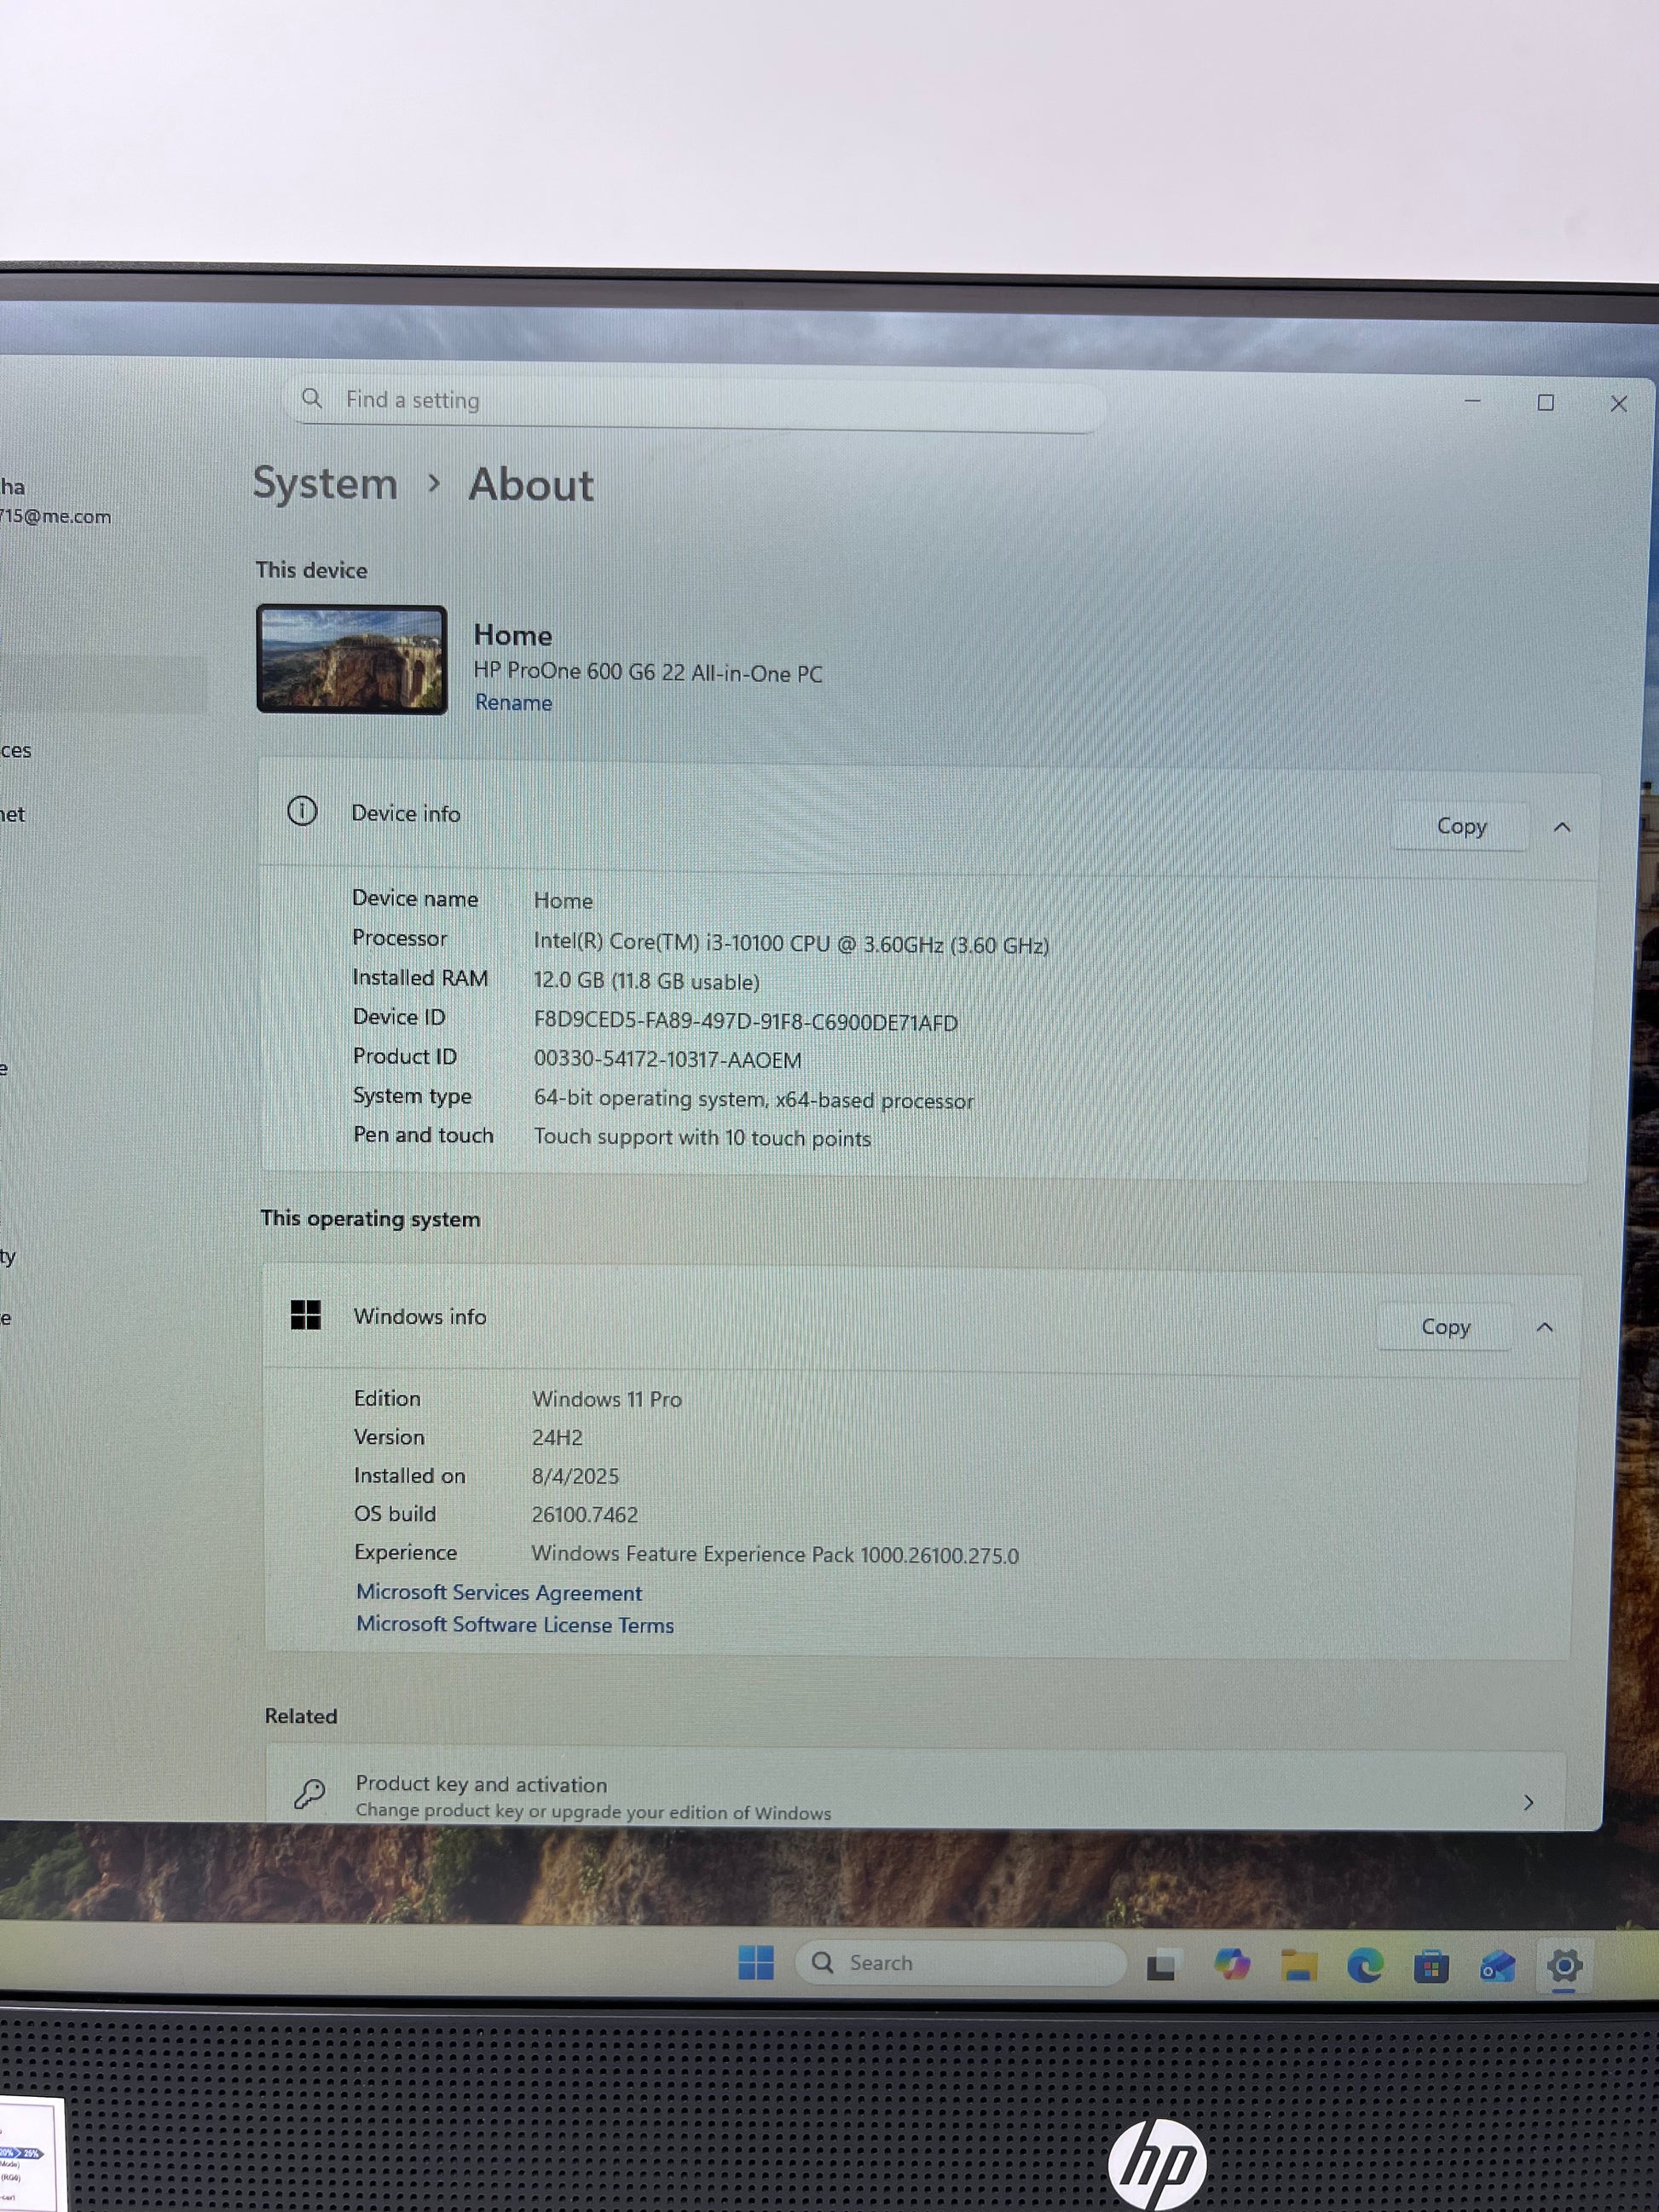The image size is (1659, 2212).
Task: Go back to System in breadcrumb
Action: (325, 483)
